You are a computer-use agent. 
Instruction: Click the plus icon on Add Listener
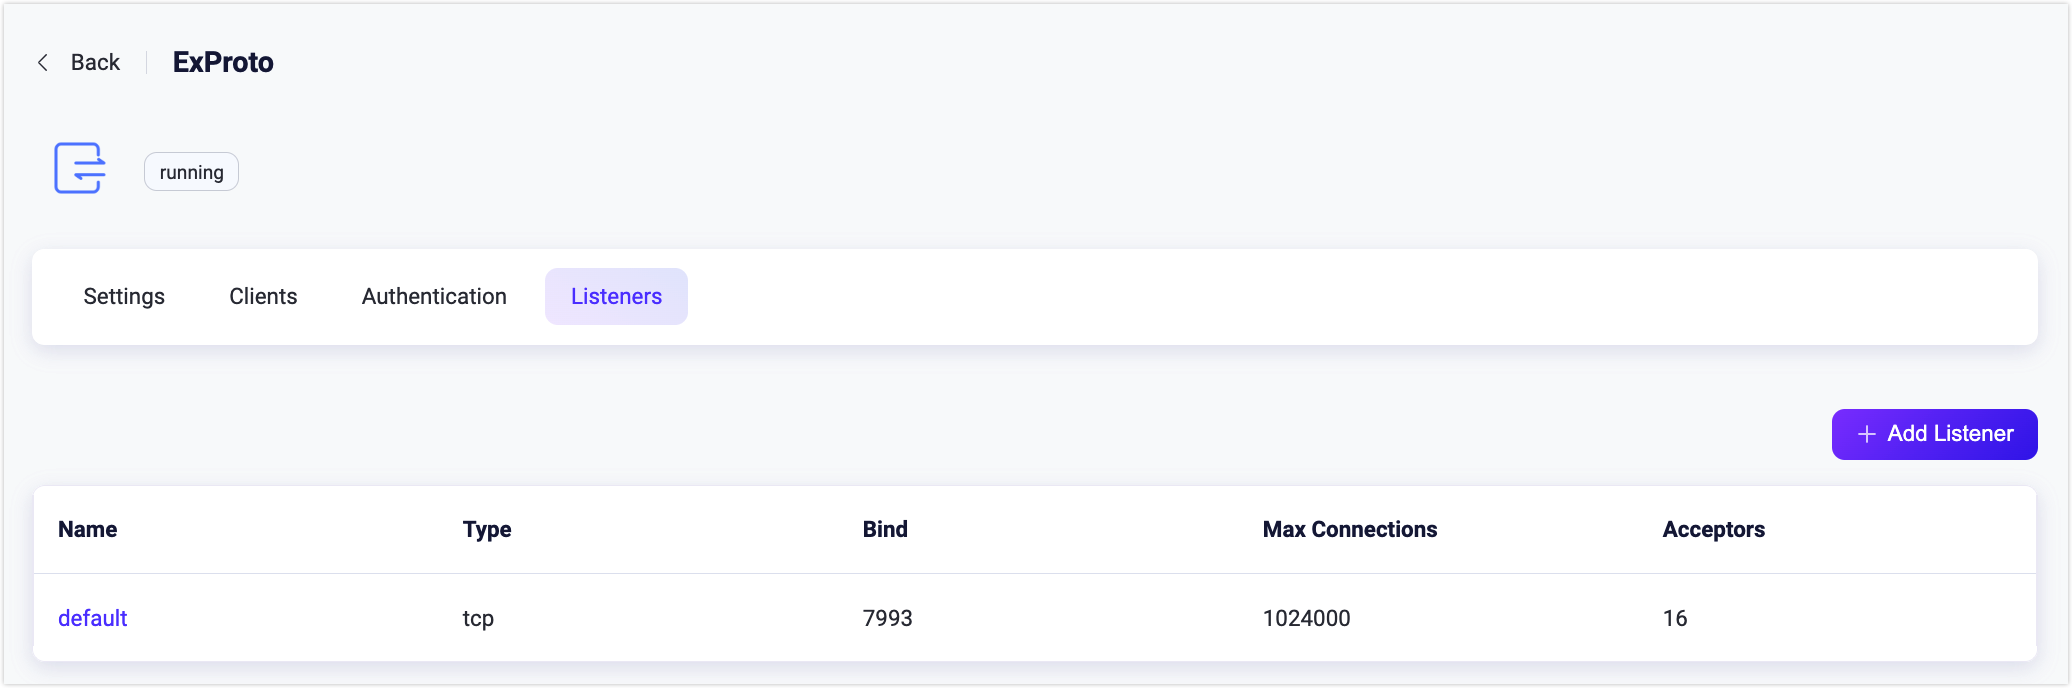(x=1866, y=434)
